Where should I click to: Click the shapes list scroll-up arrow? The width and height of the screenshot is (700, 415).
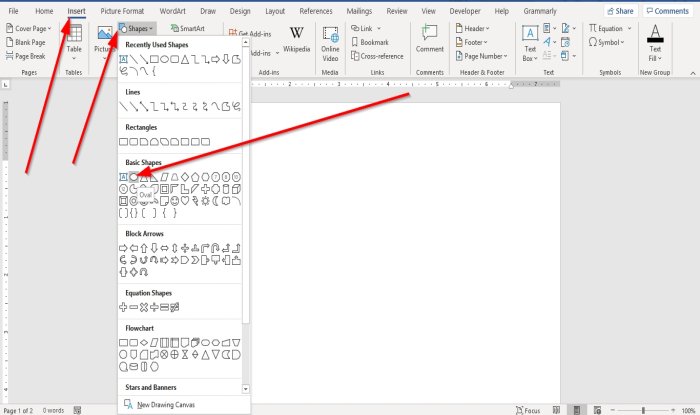coord(246,42)
